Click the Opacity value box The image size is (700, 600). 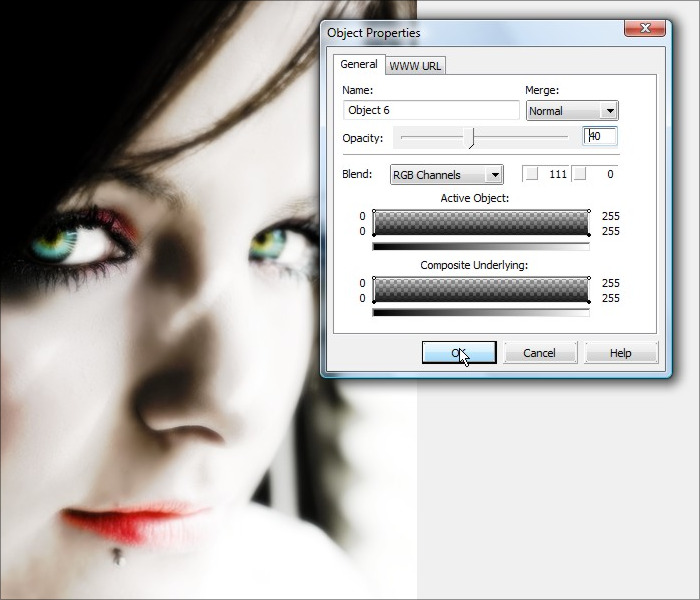(x=601, y=137)
